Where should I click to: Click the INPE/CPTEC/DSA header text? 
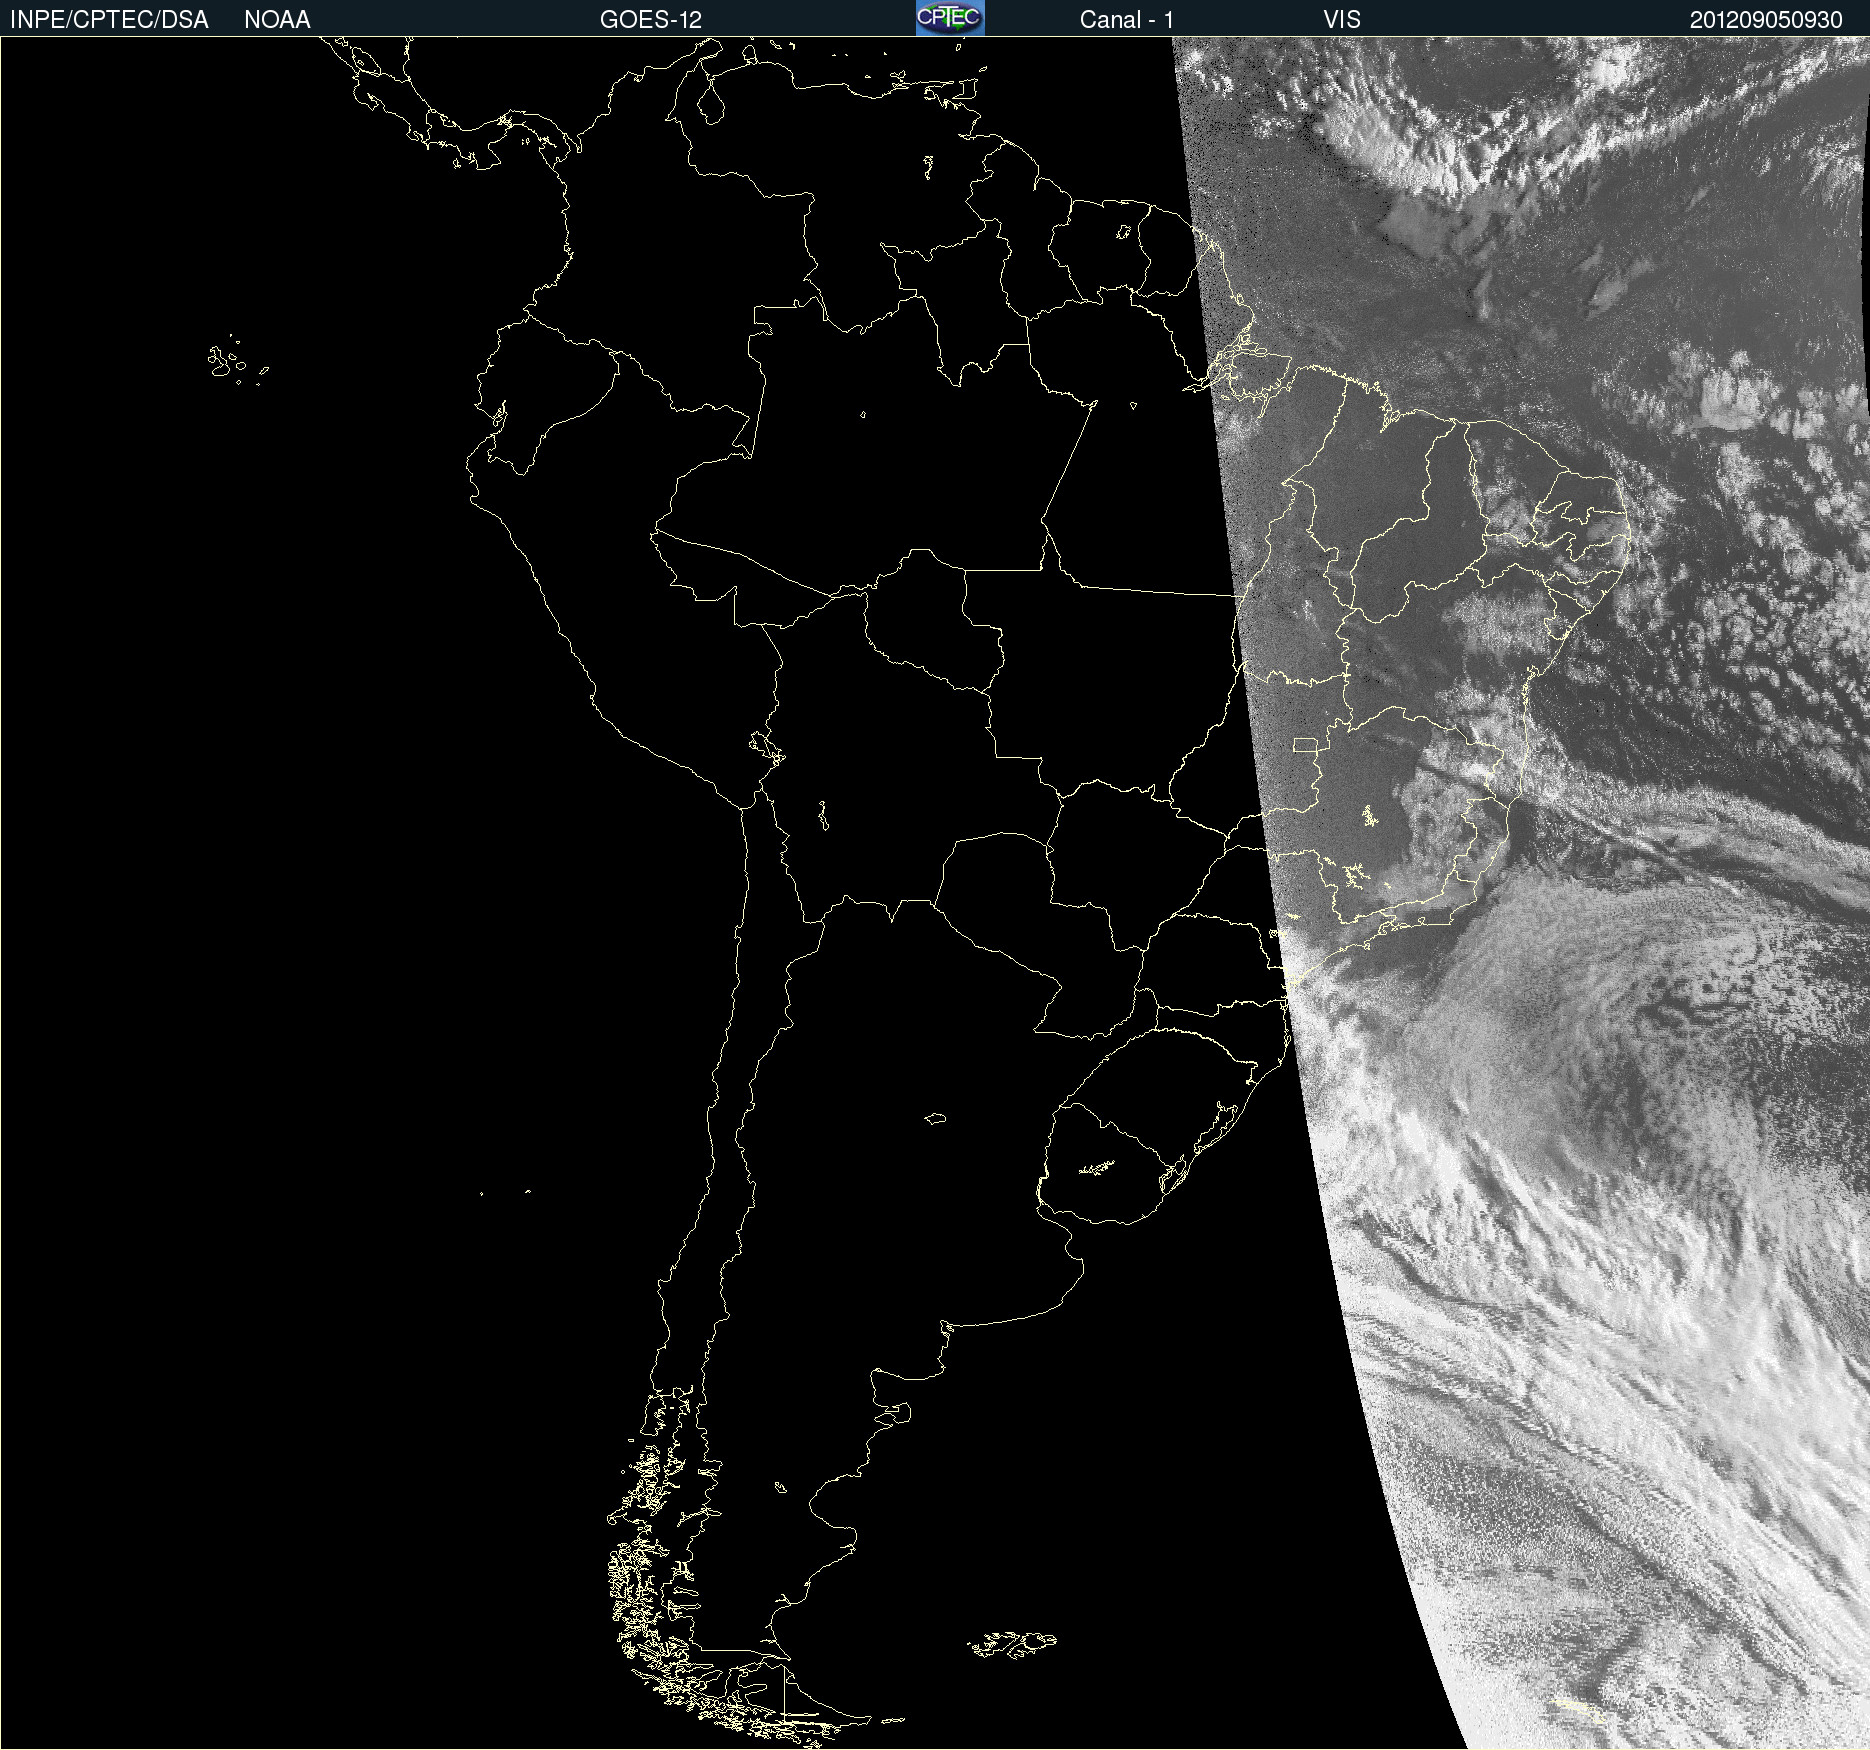[109, 20]
